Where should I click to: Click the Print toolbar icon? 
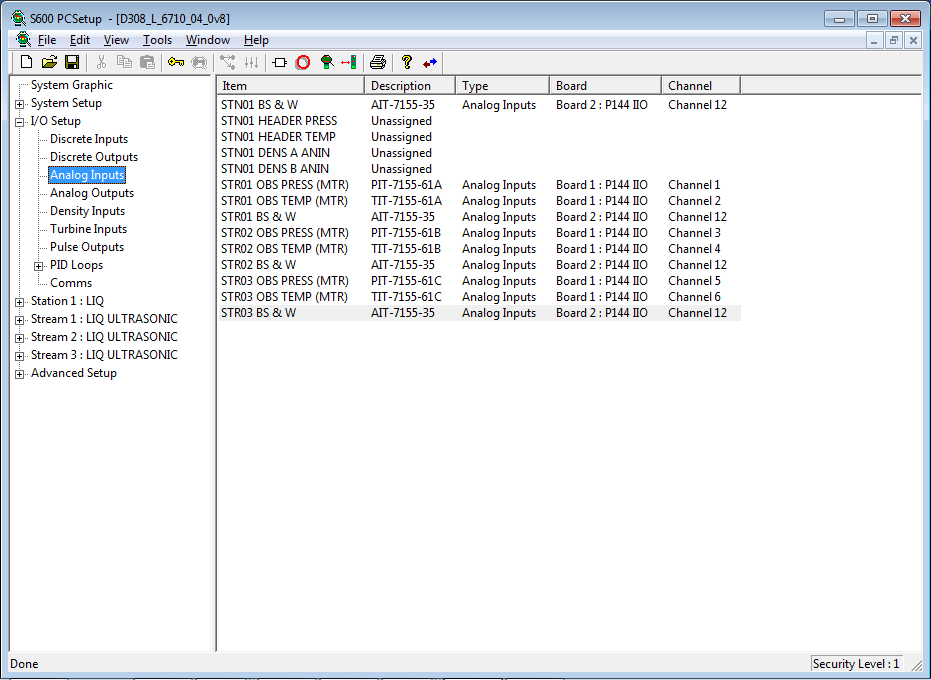tap(378, 62)
